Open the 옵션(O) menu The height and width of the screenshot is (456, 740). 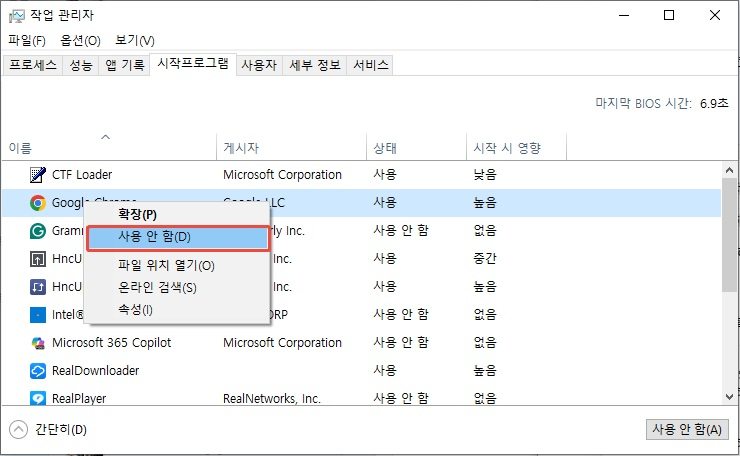(80, 41)
